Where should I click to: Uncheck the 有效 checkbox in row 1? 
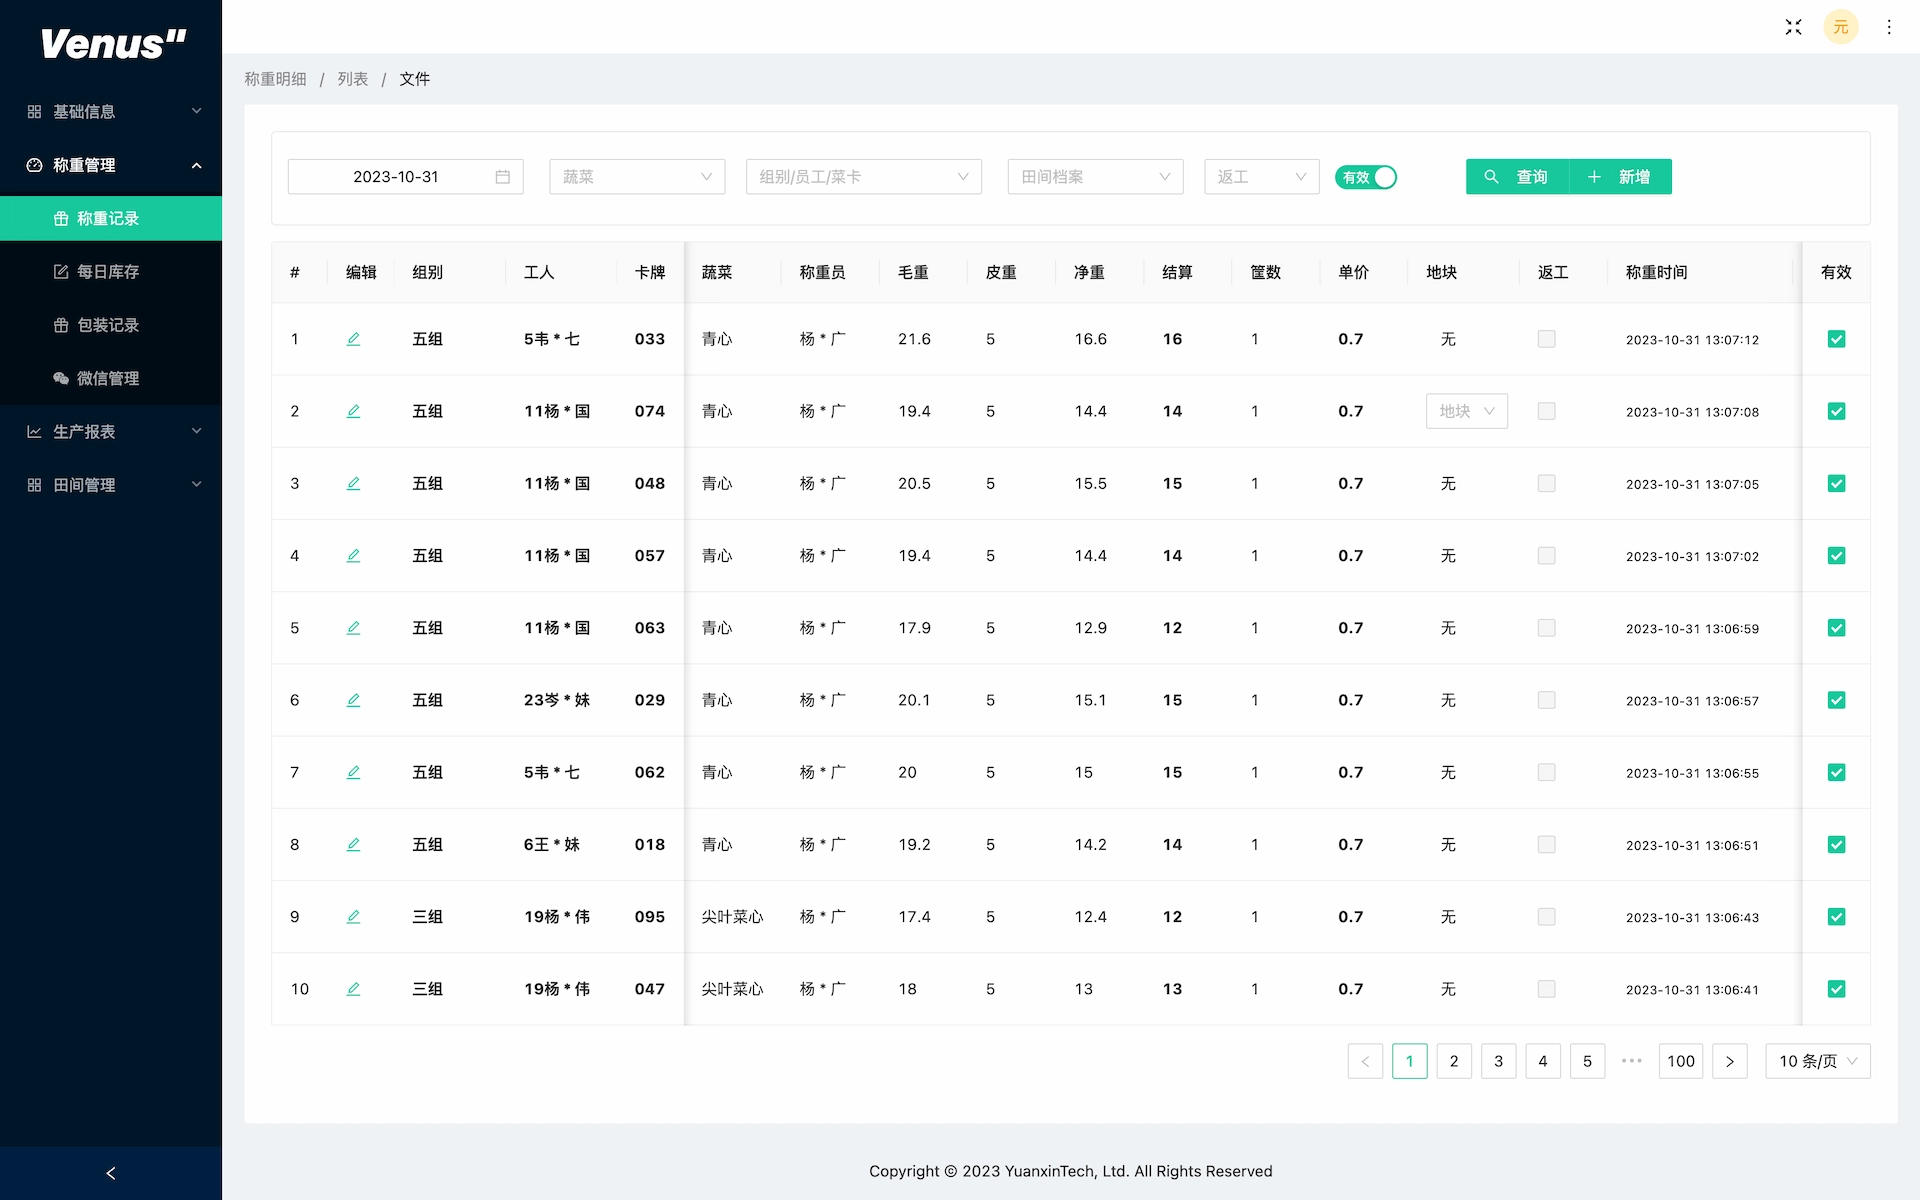pyautogui.click(x=1836, y=339)
